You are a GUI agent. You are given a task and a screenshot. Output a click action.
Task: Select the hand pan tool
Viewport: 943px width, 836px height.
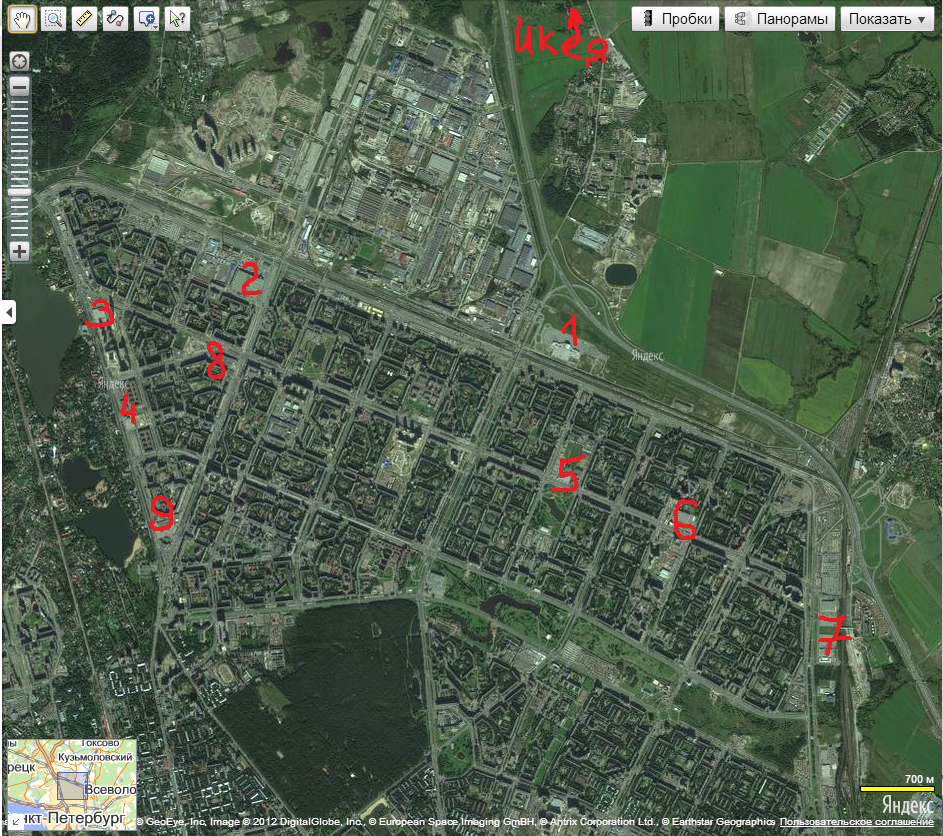coord(22,18)
